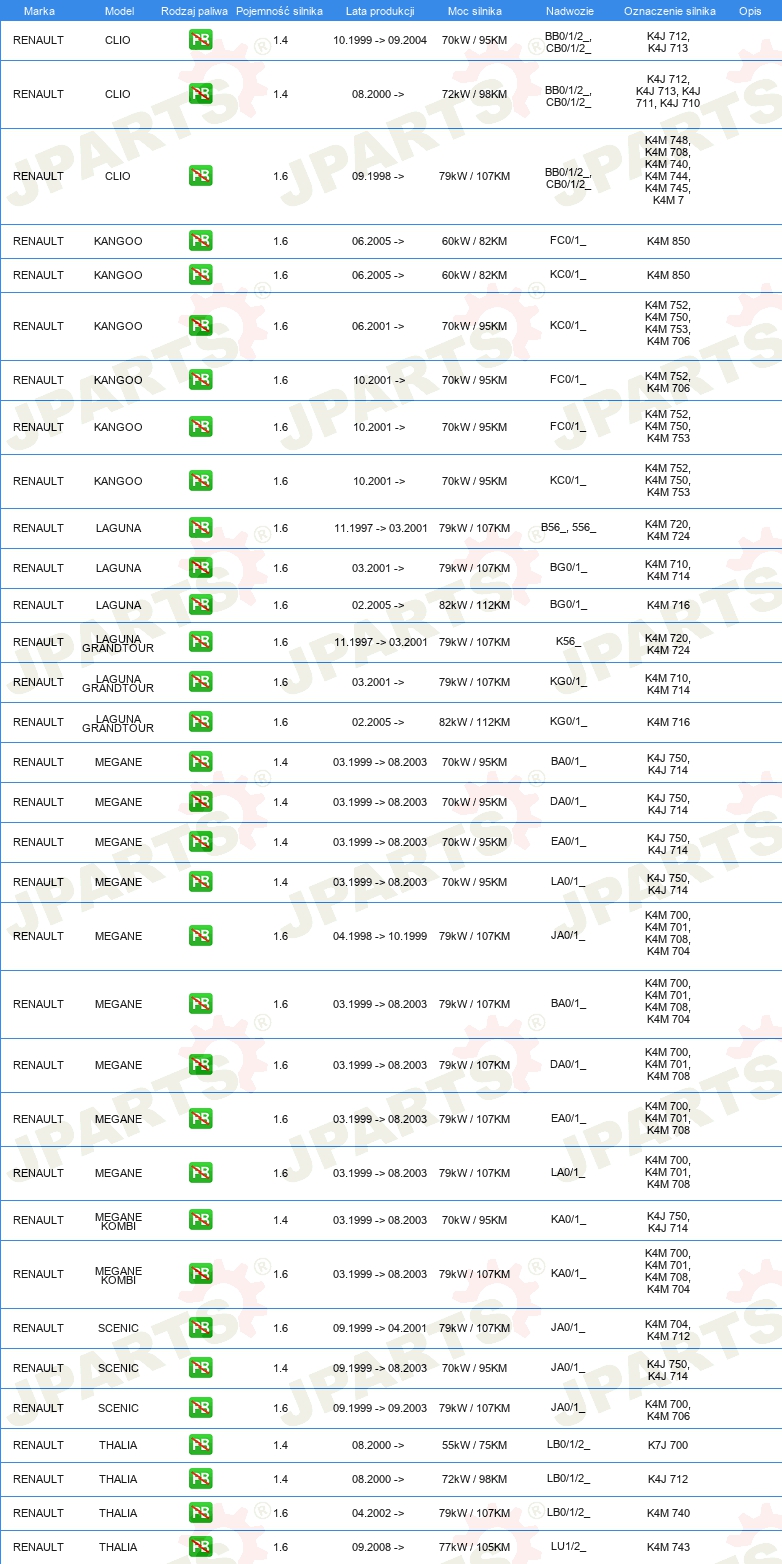The width and height of the screenshot is (782, 1564).
Task: Click the Nadwozie column header
Action: [x=569, y=11]
